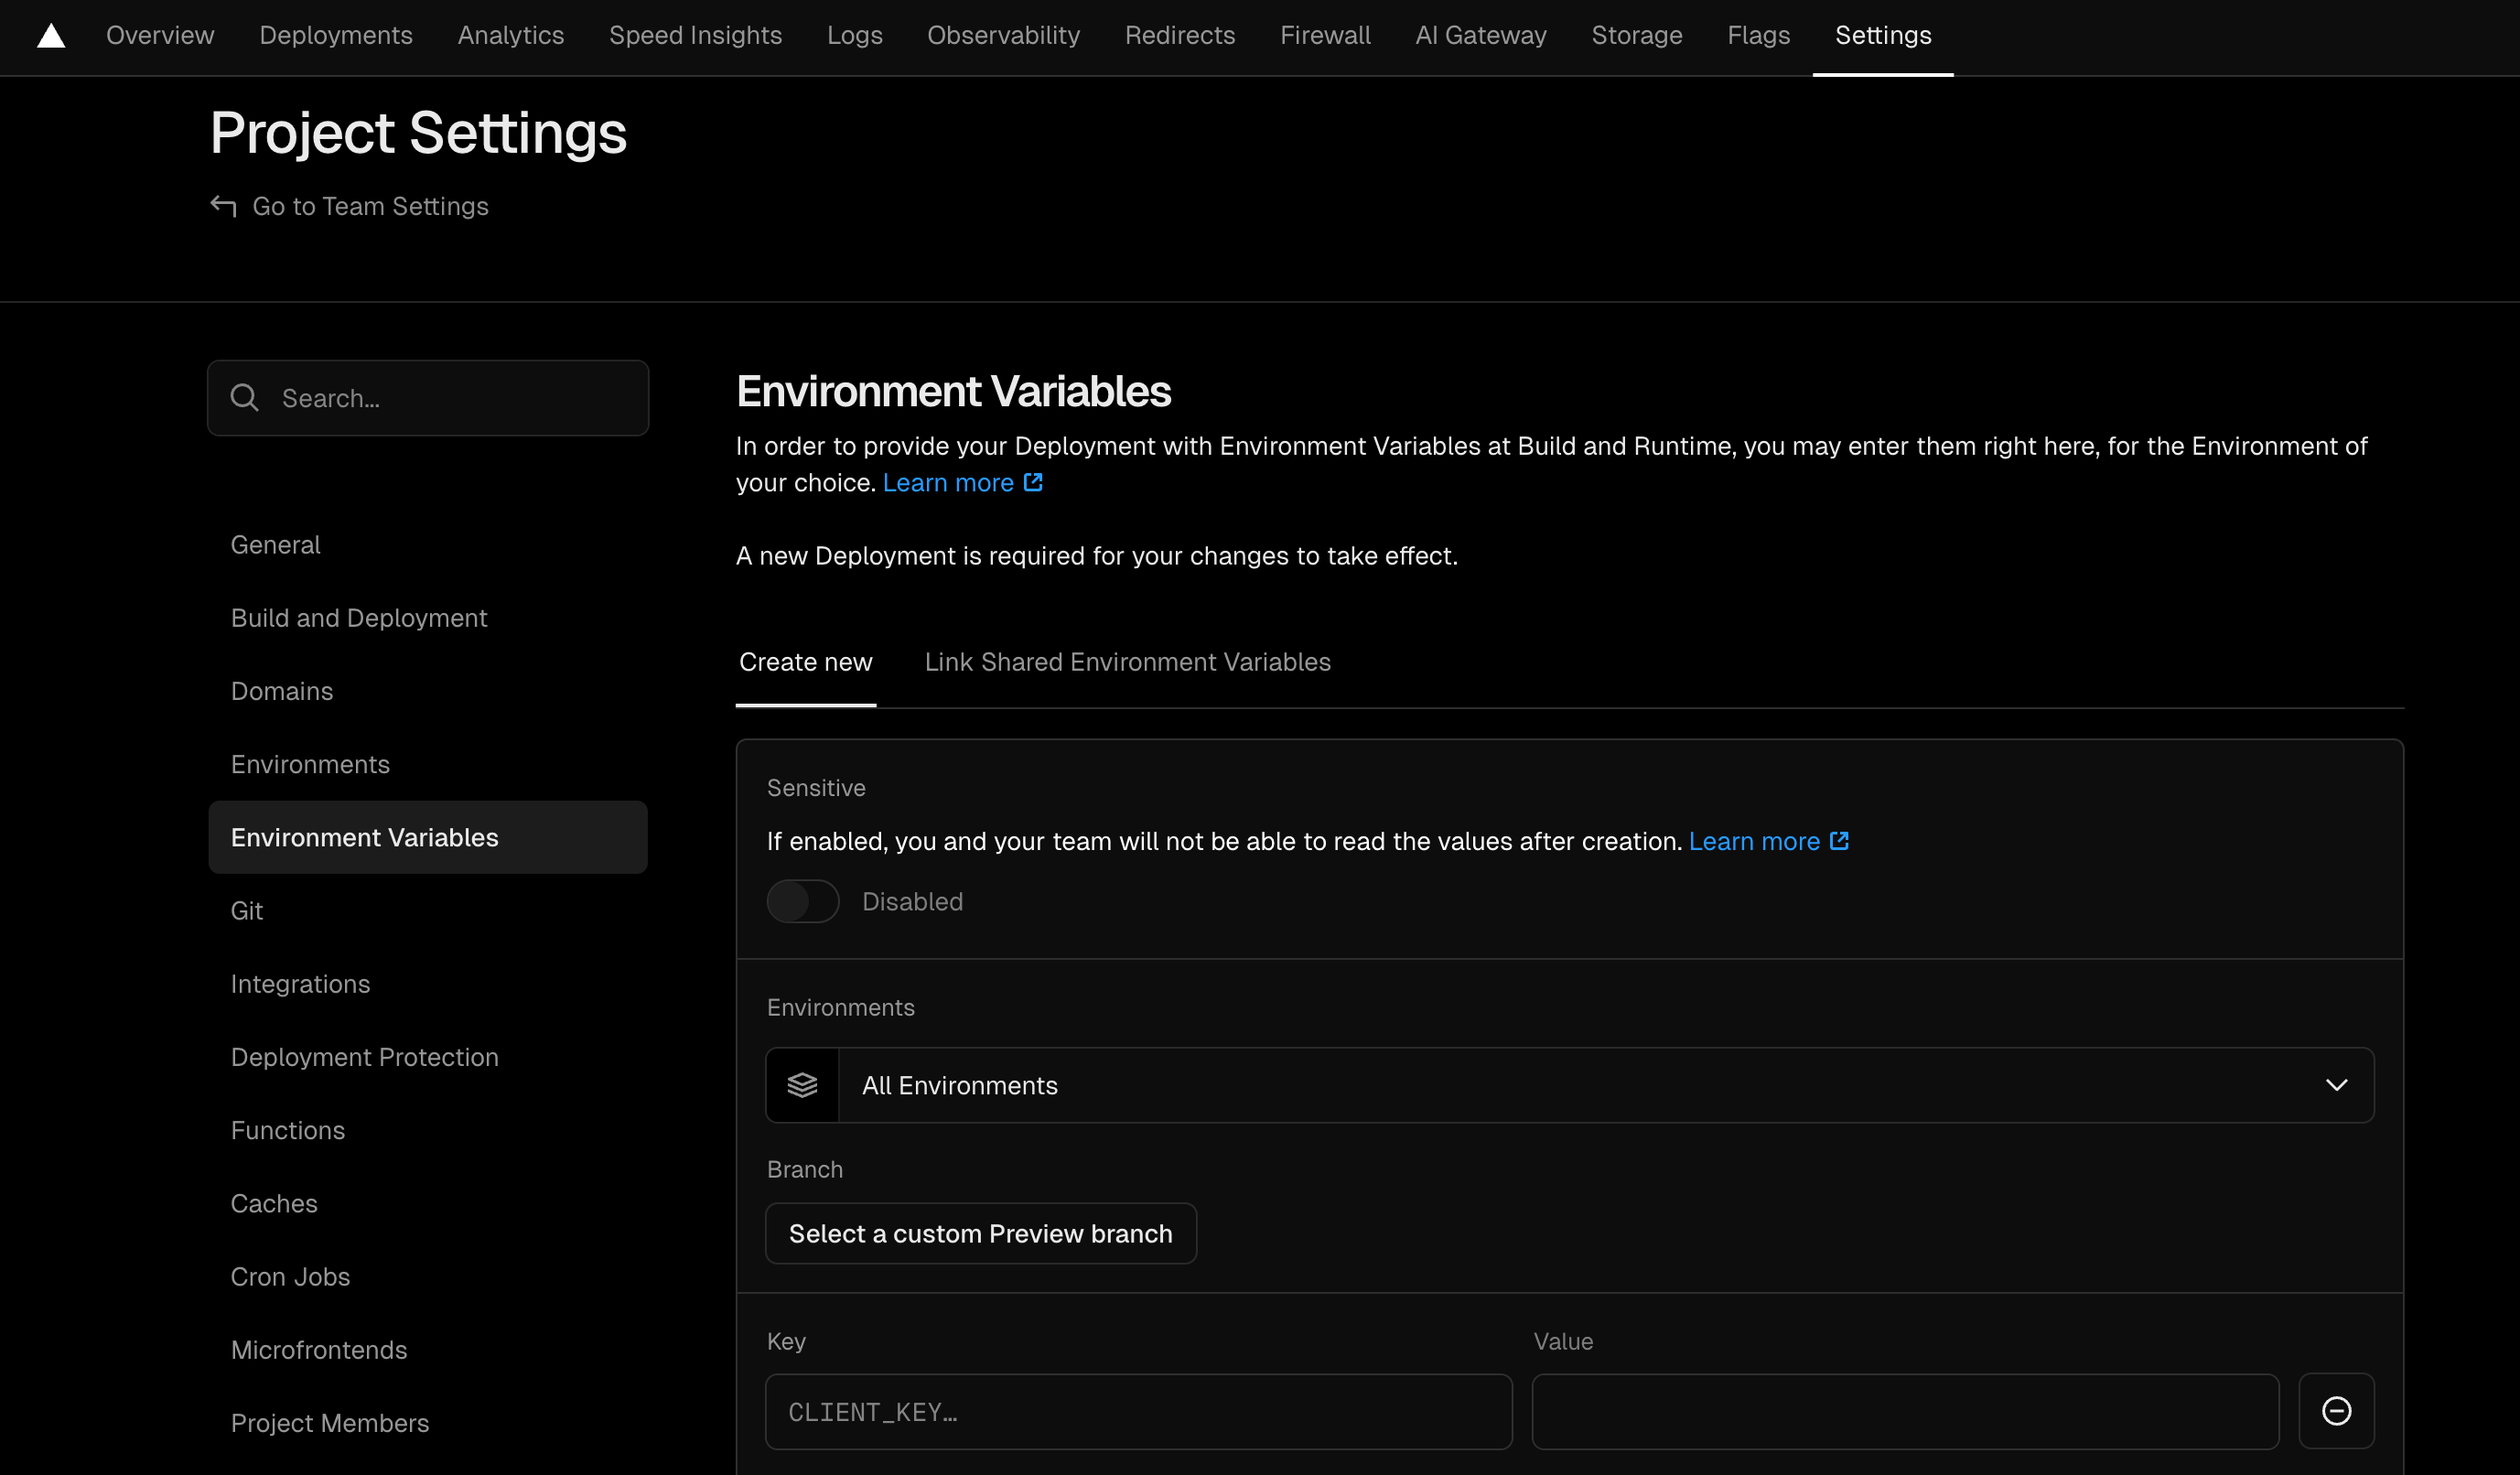Click Select a custom Preview branch
This screenshot has width=2520, height=1475.
980,1233
